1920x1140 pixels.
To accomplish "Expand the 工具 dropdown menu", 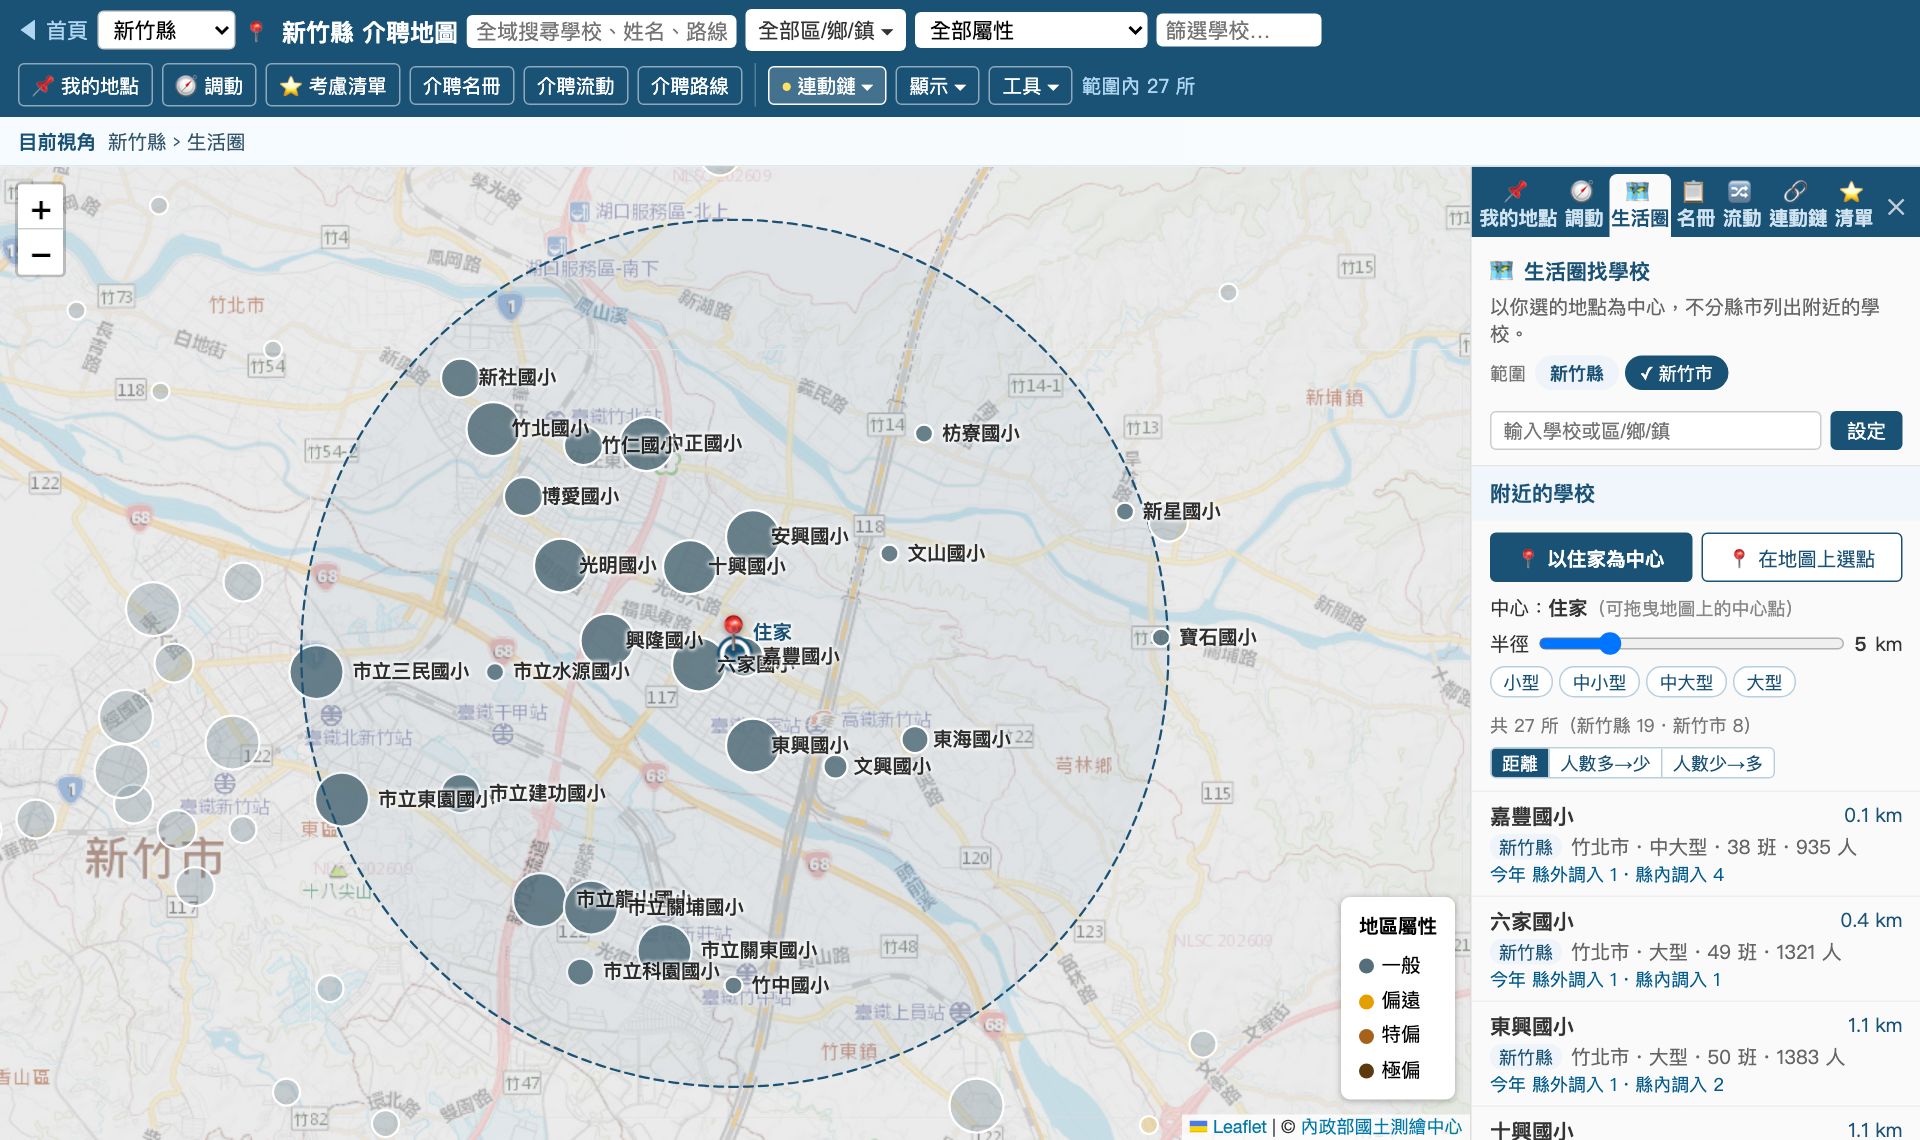I will pos(1030,86).
